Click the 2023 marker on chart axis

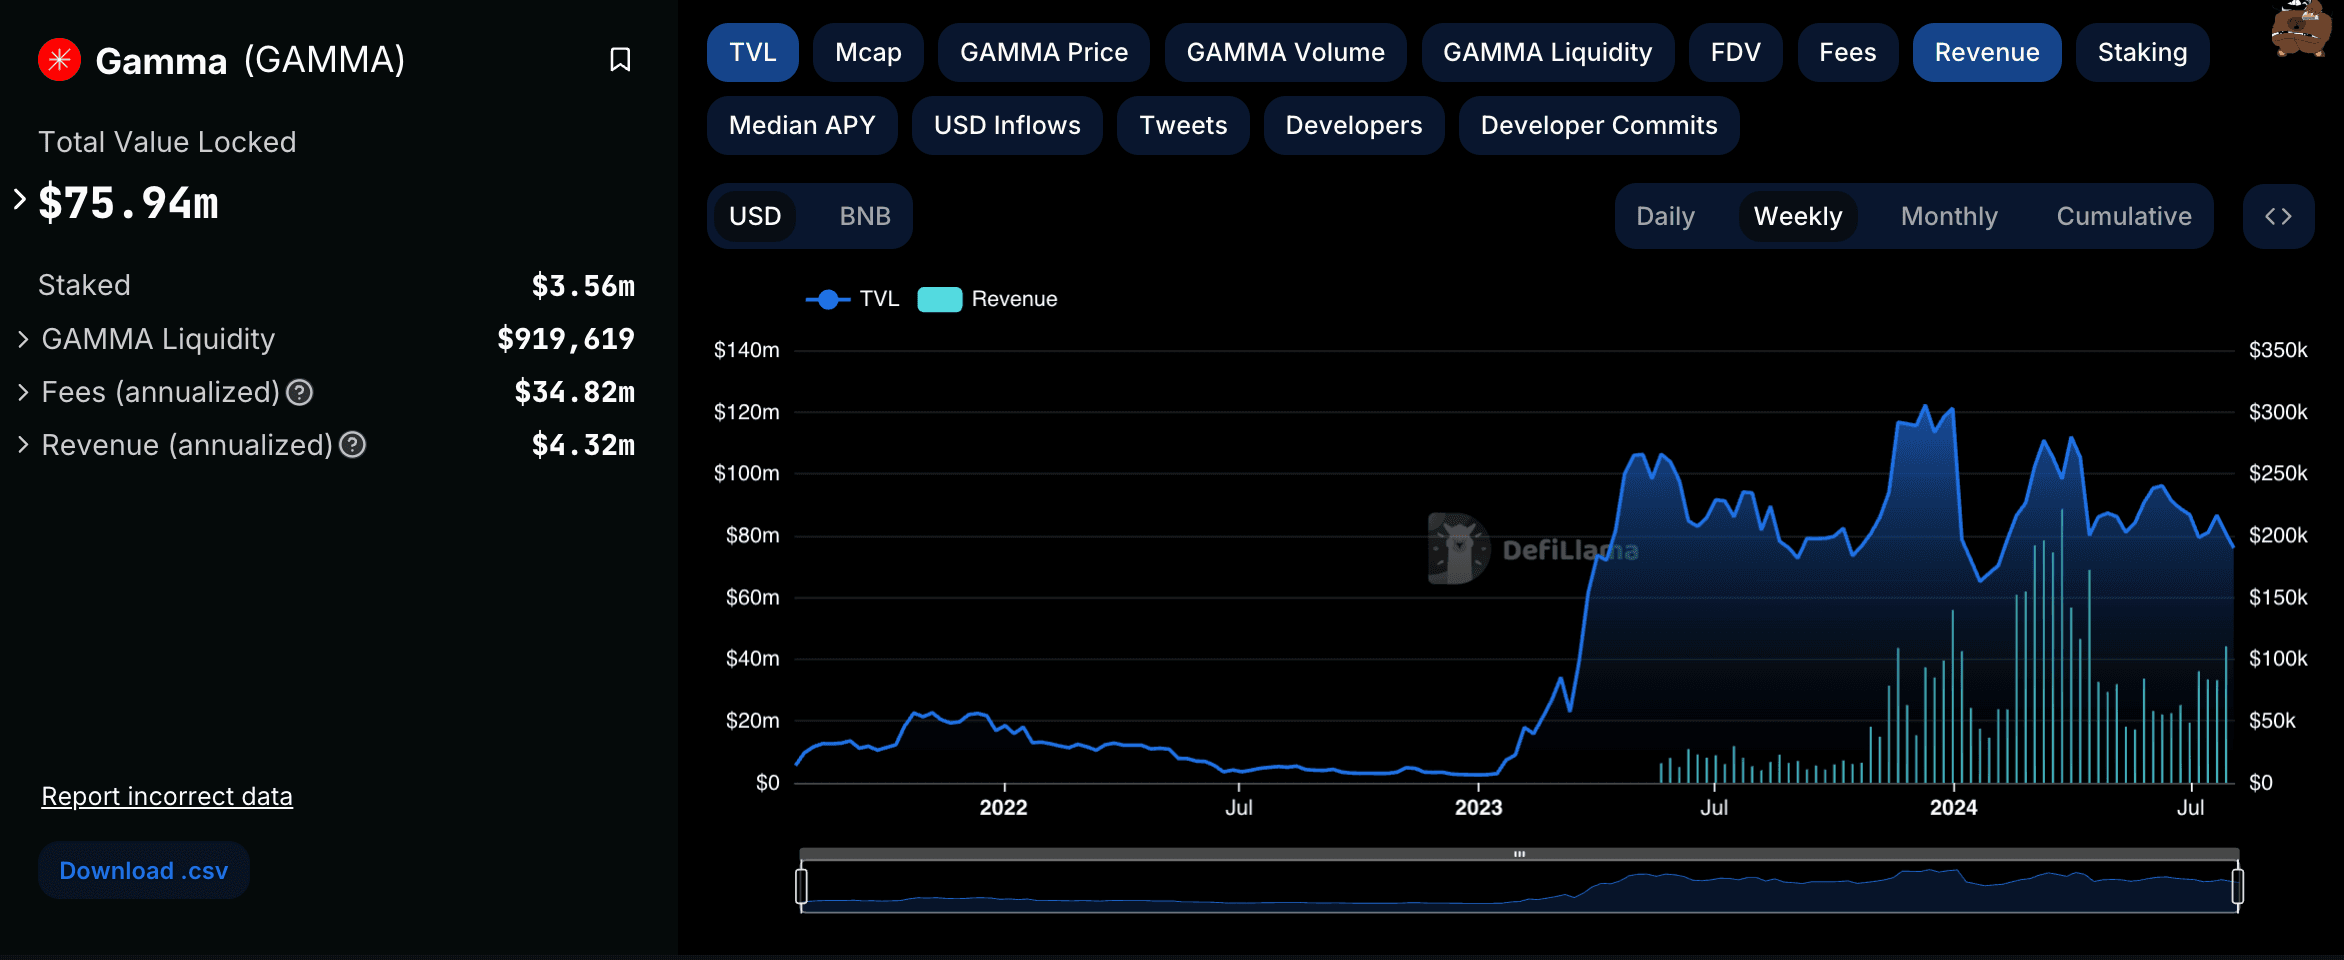[x=1478, y=807]
